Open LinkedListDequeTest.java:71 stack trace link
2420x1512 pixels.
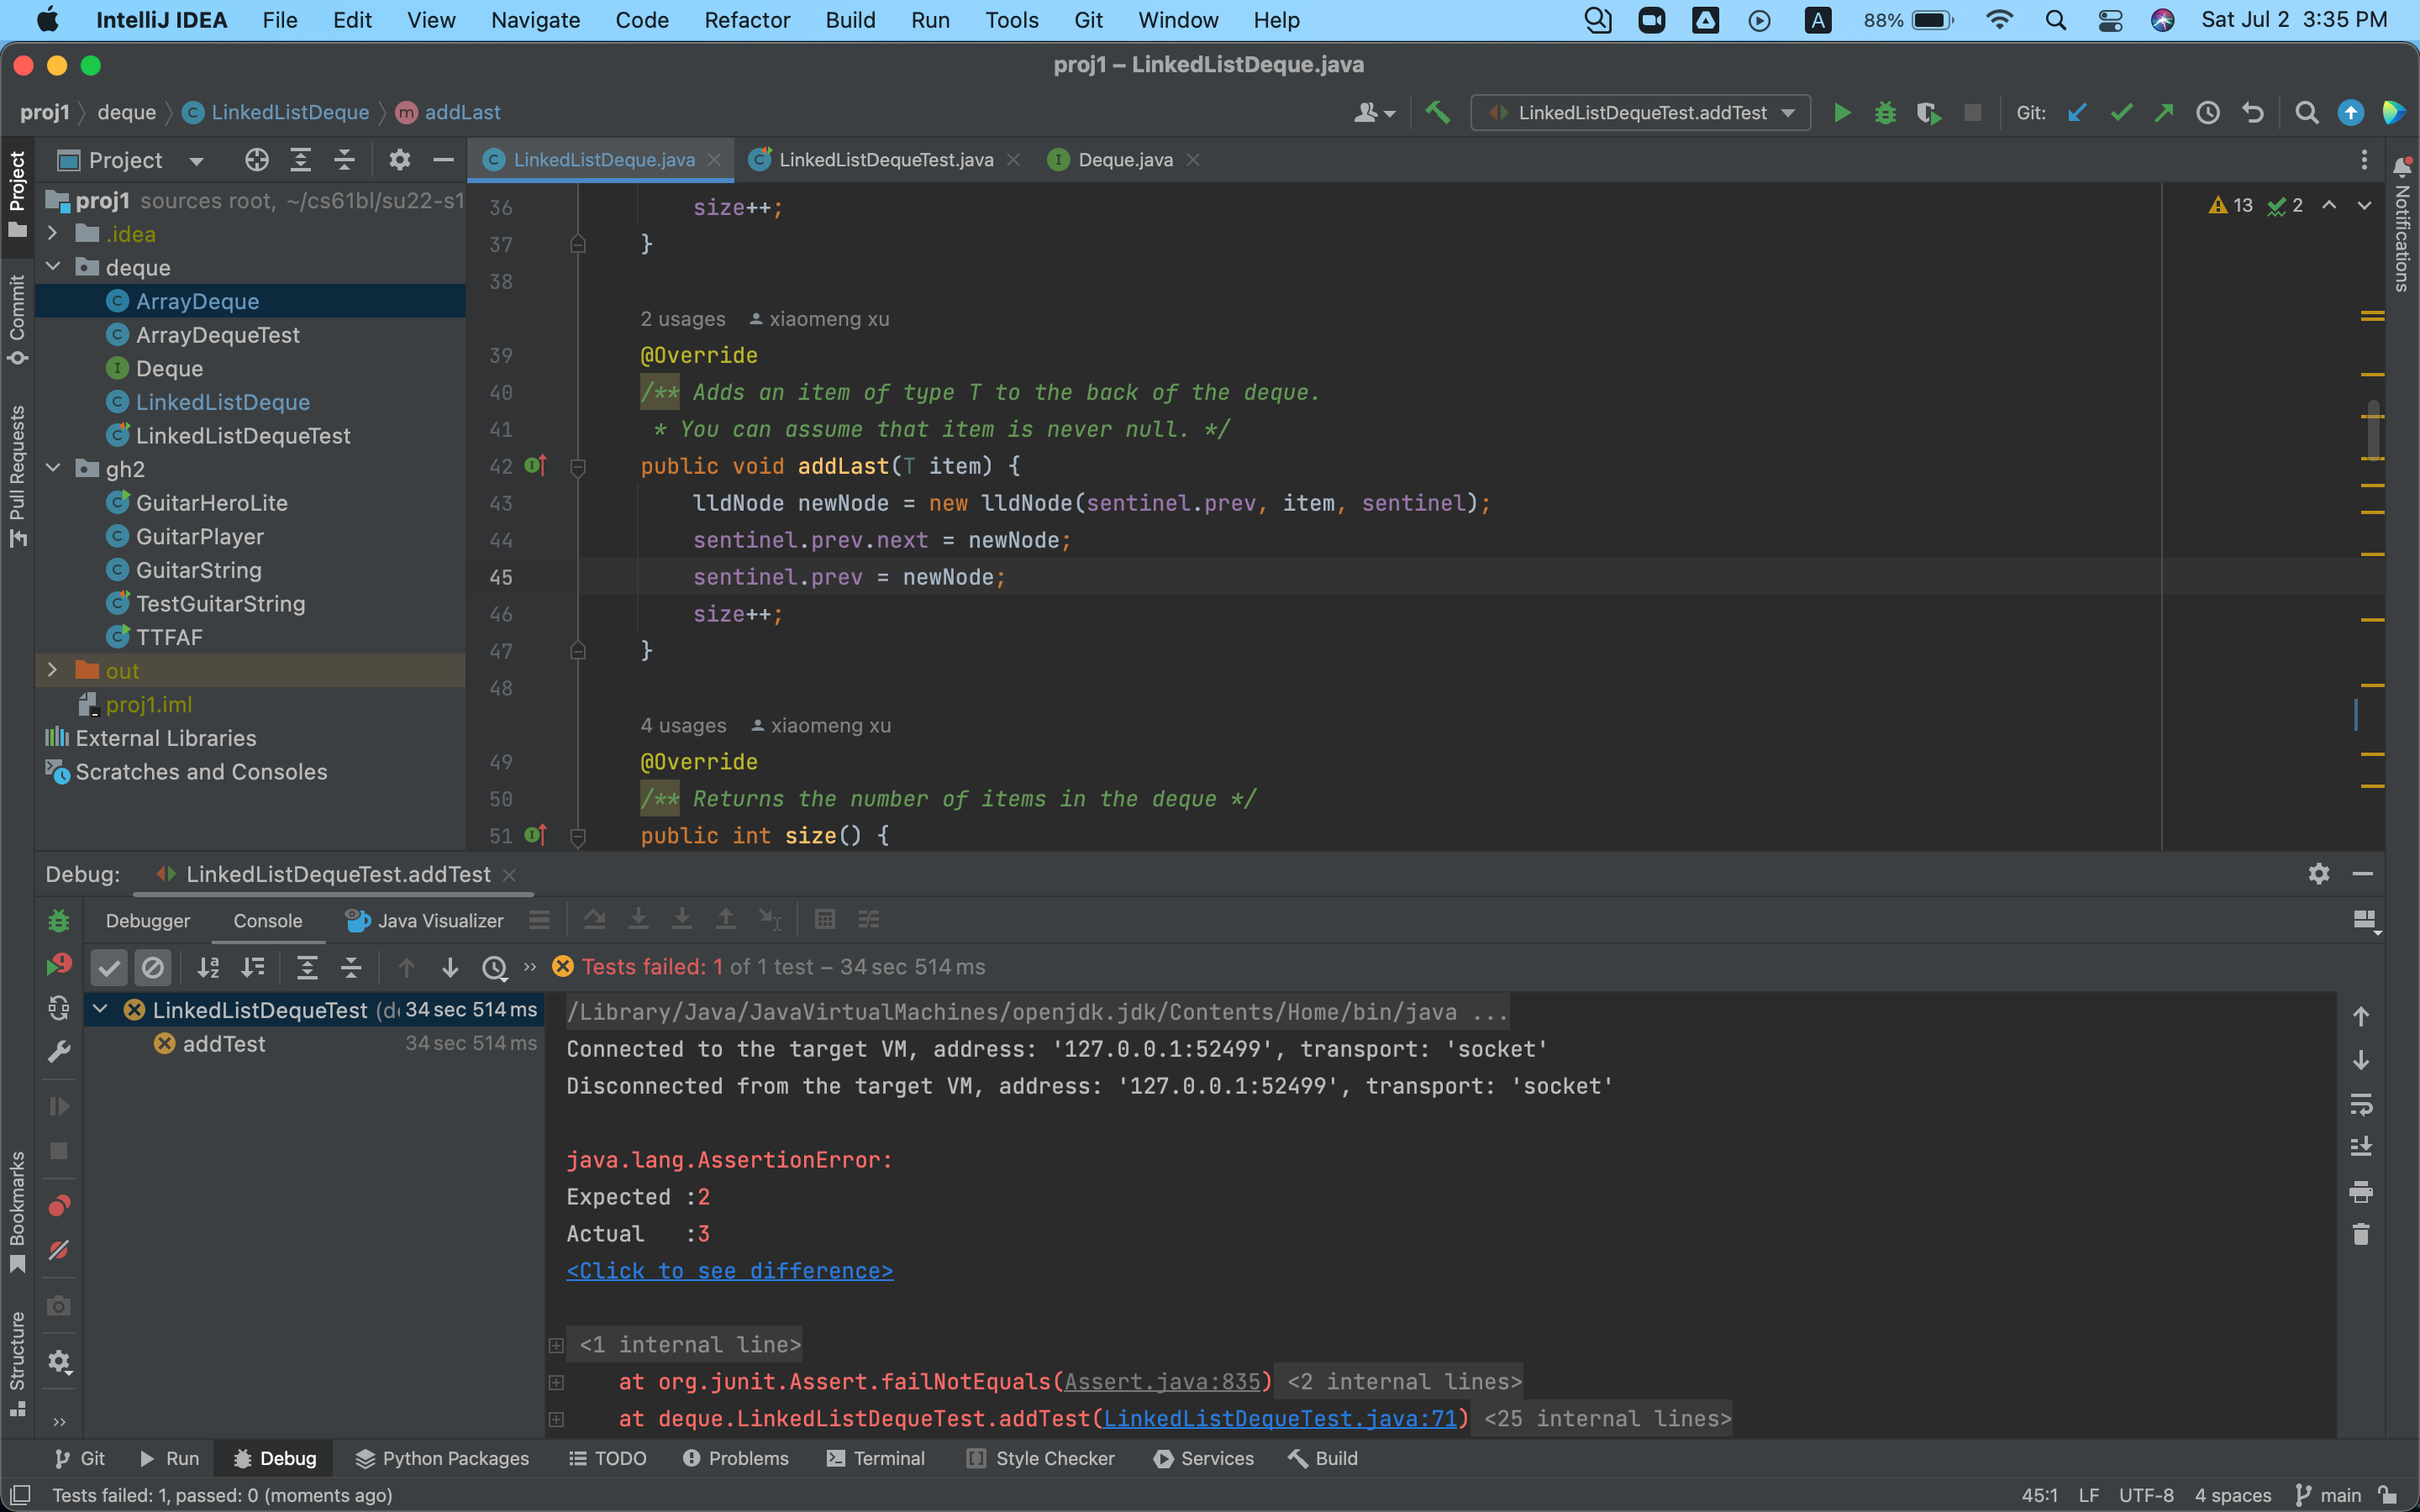point(1280,1418)
